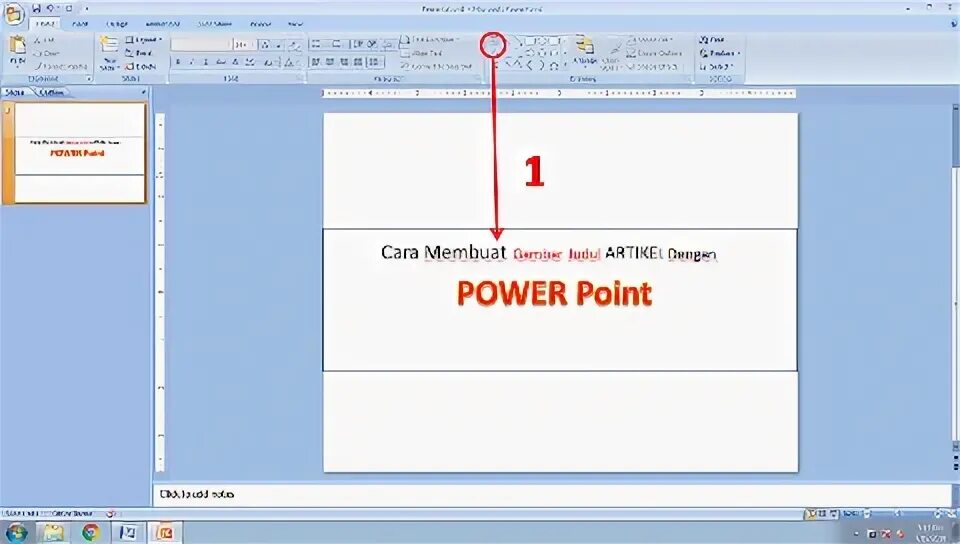Click Save icon in Quick Access Toolbar
The height and width of the screenshot is (544, 960).
click(x=37, y=9)
